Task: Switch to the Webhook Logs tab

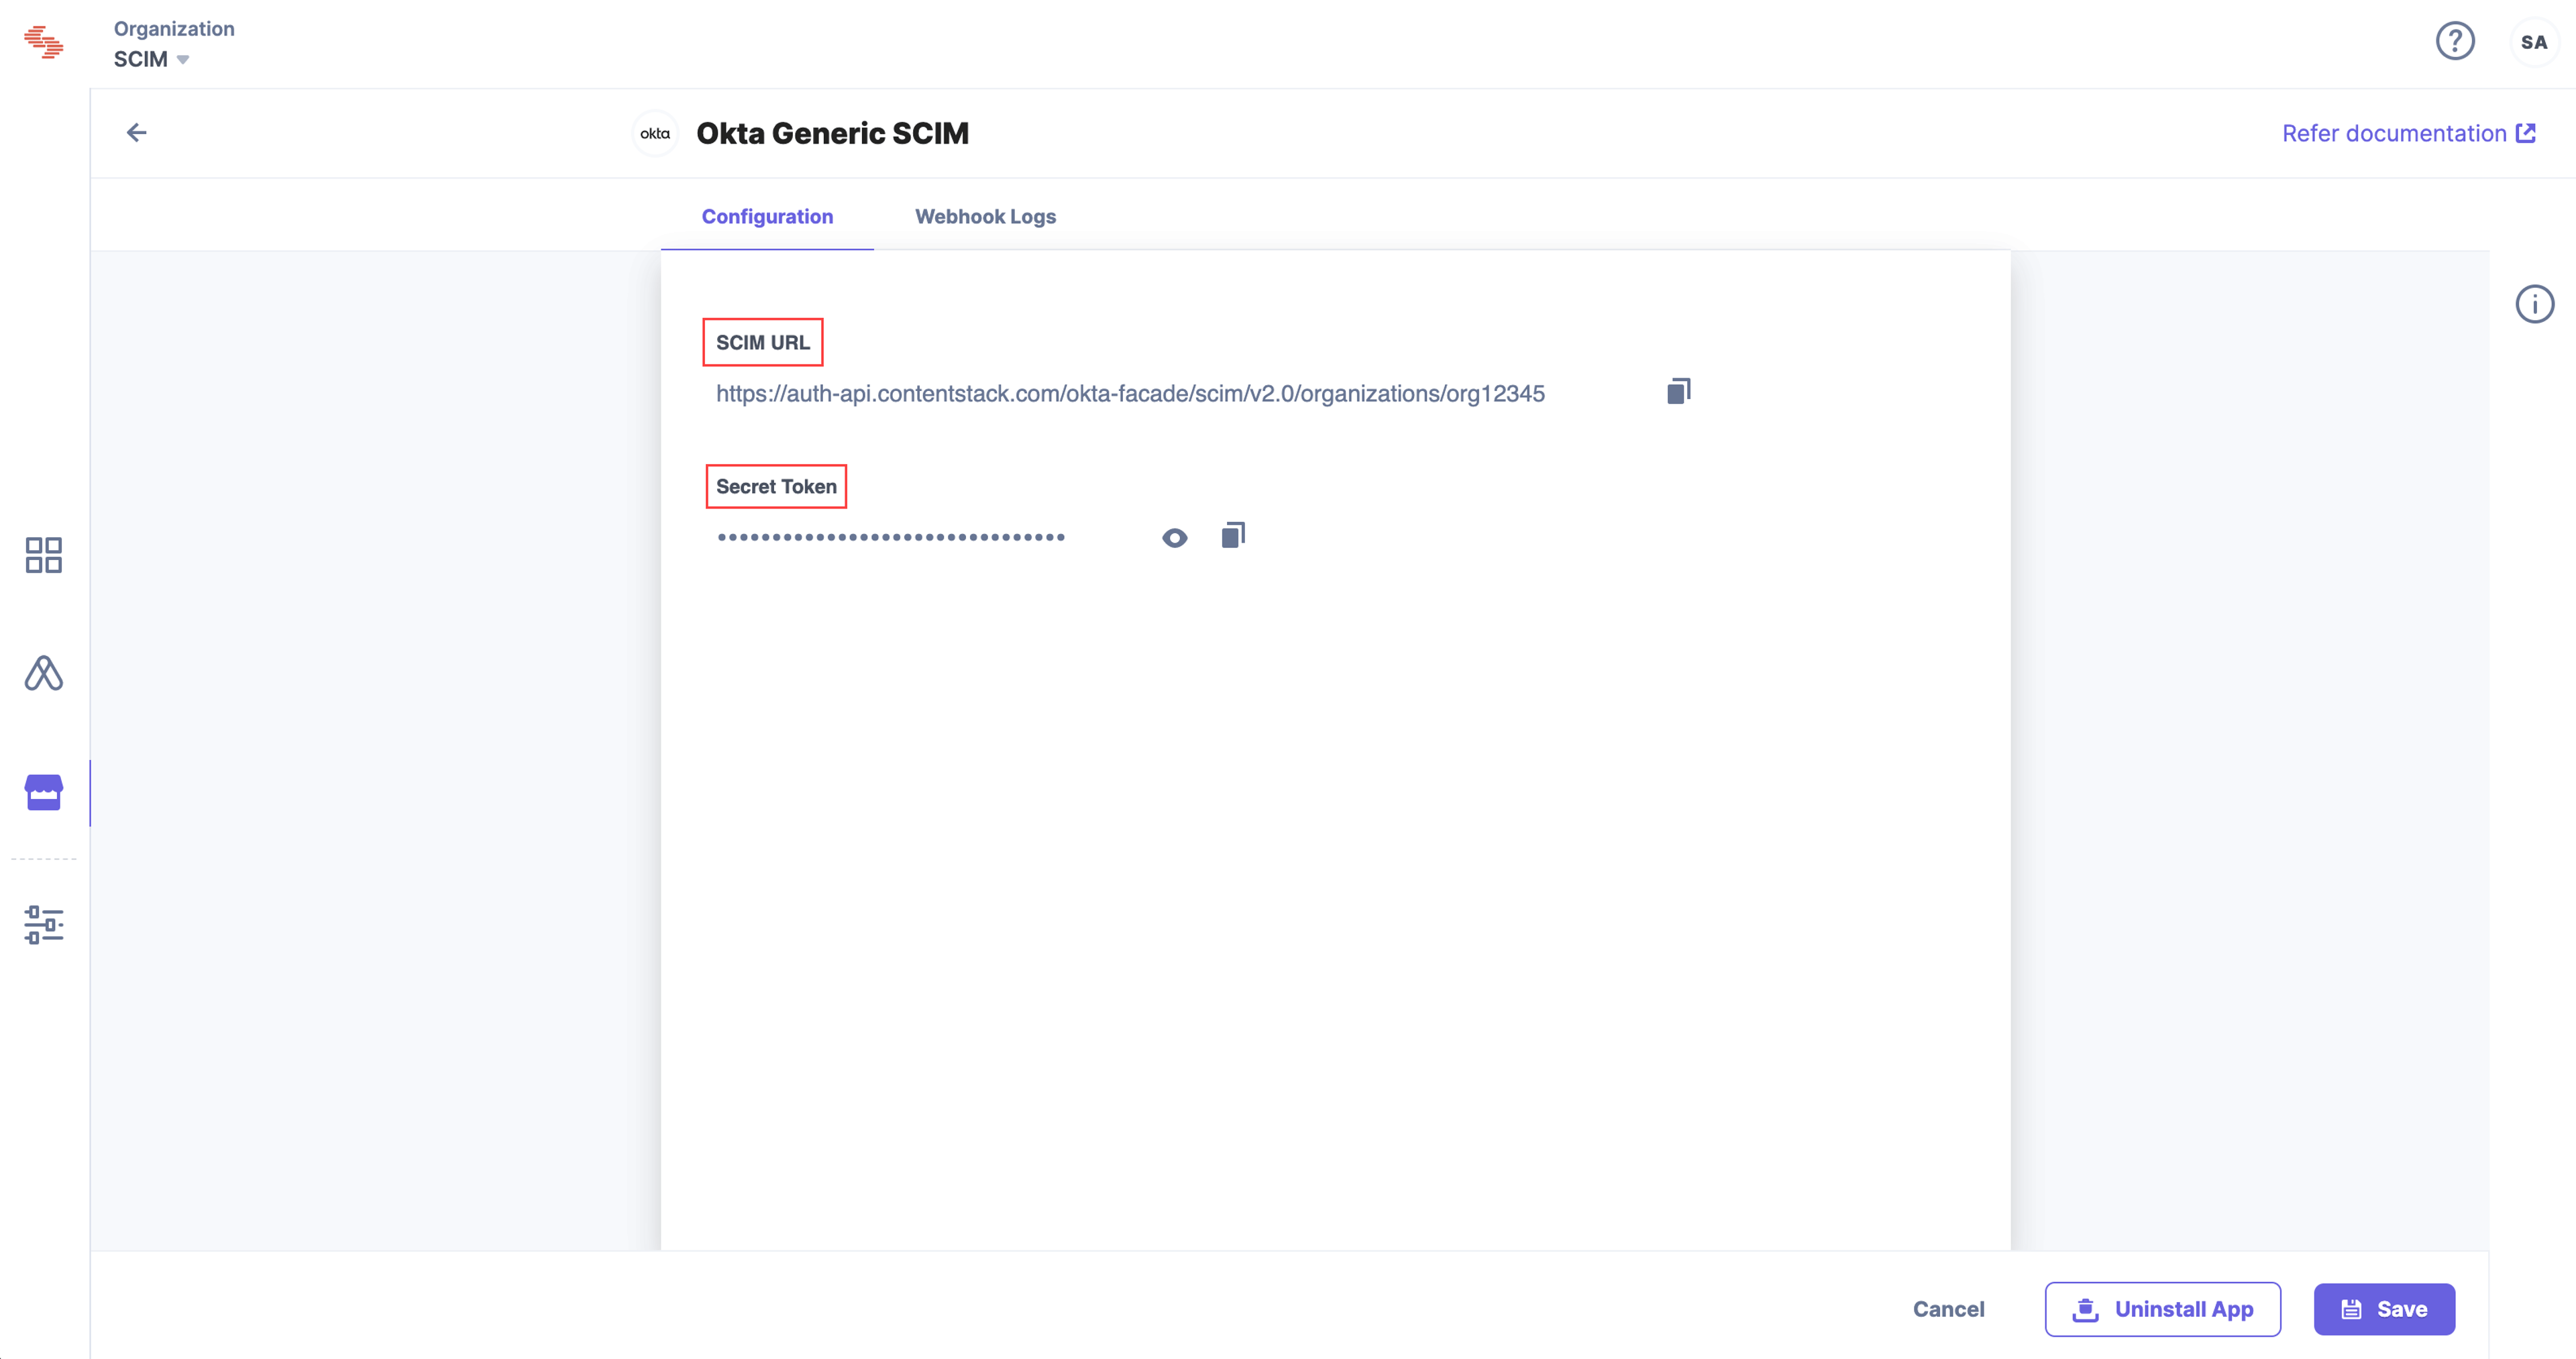Action: (x=985, y=216)
